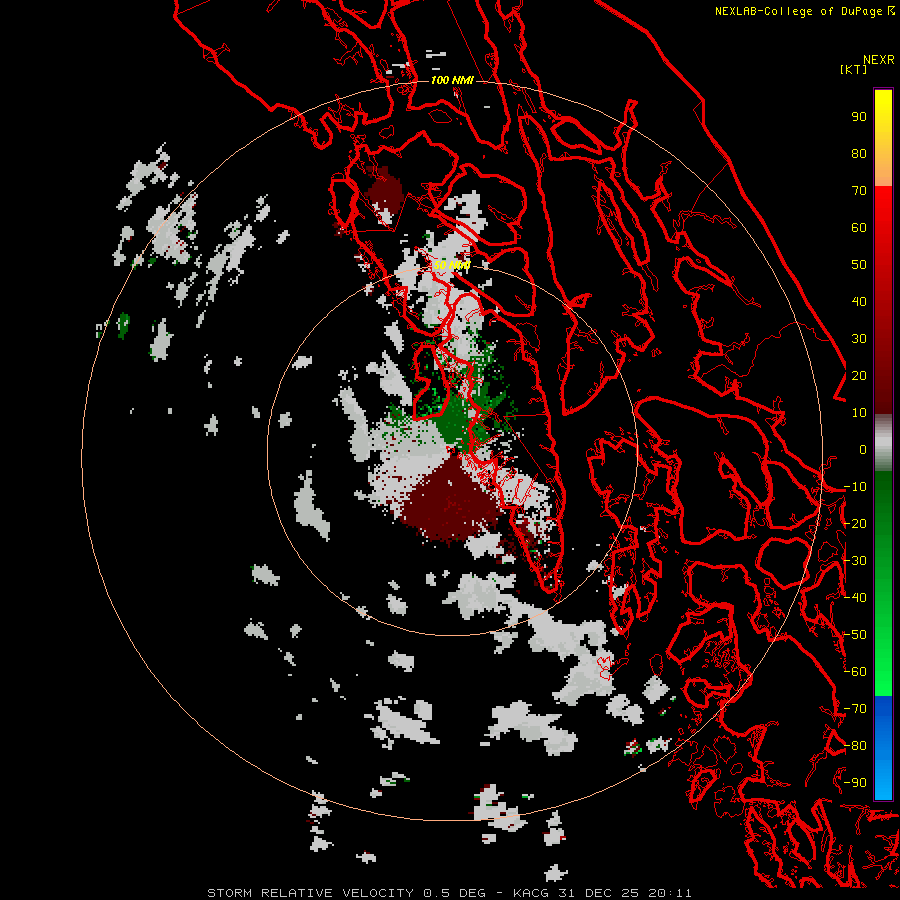Click the positive 50 scale value
Image resolution: width=900 pixels, height=900 pixels.
click(859, 265)
